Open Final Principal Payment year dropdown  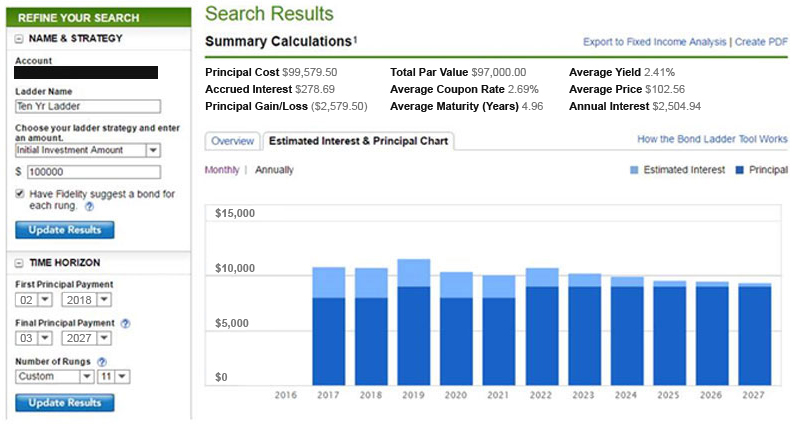coord(104,339)
